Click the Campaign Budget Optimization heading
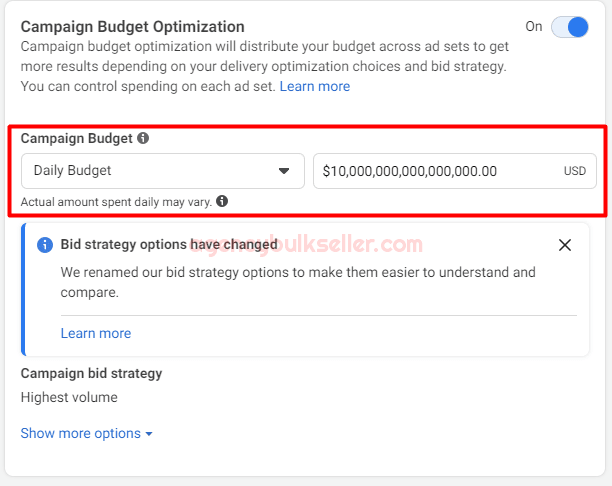This screenshot has height=486, width=612. [x=132, y=27]
